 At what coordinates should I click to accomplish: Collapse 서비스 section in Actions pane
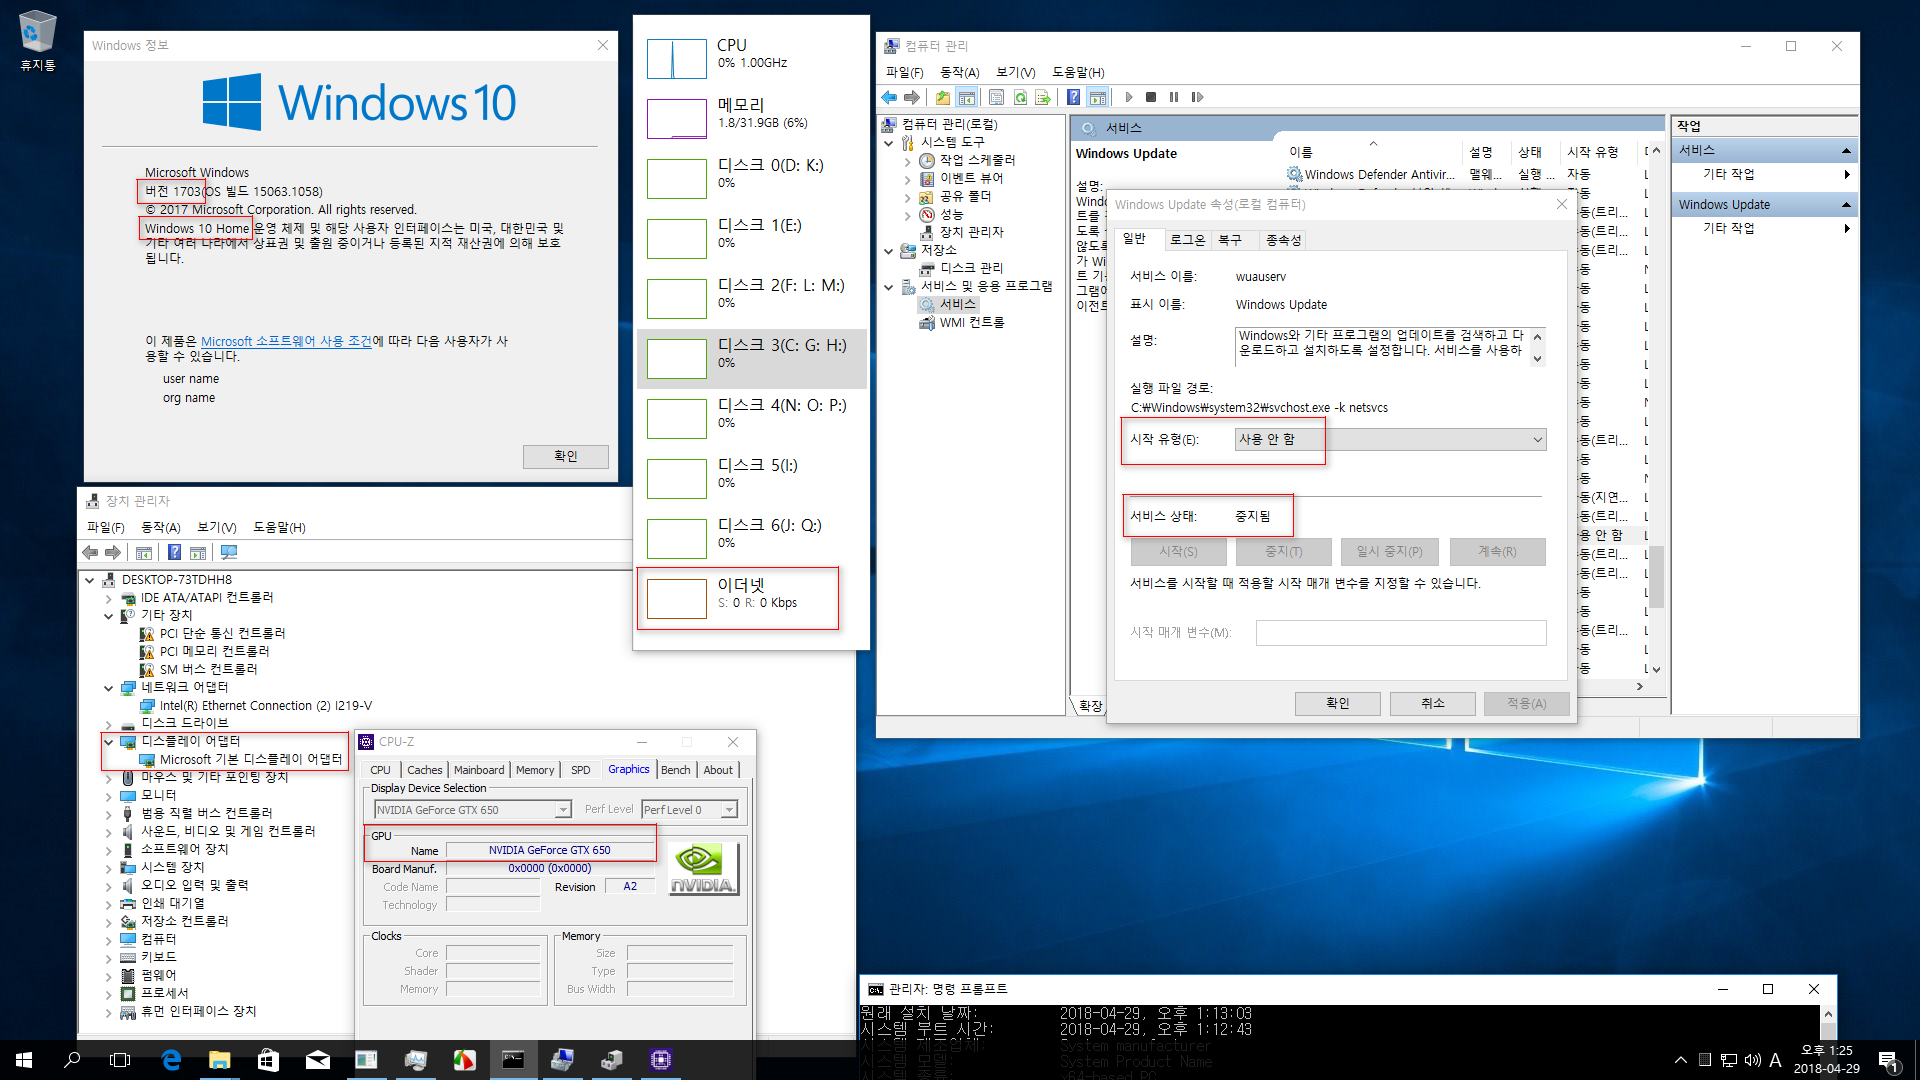tap(1846, 150)
